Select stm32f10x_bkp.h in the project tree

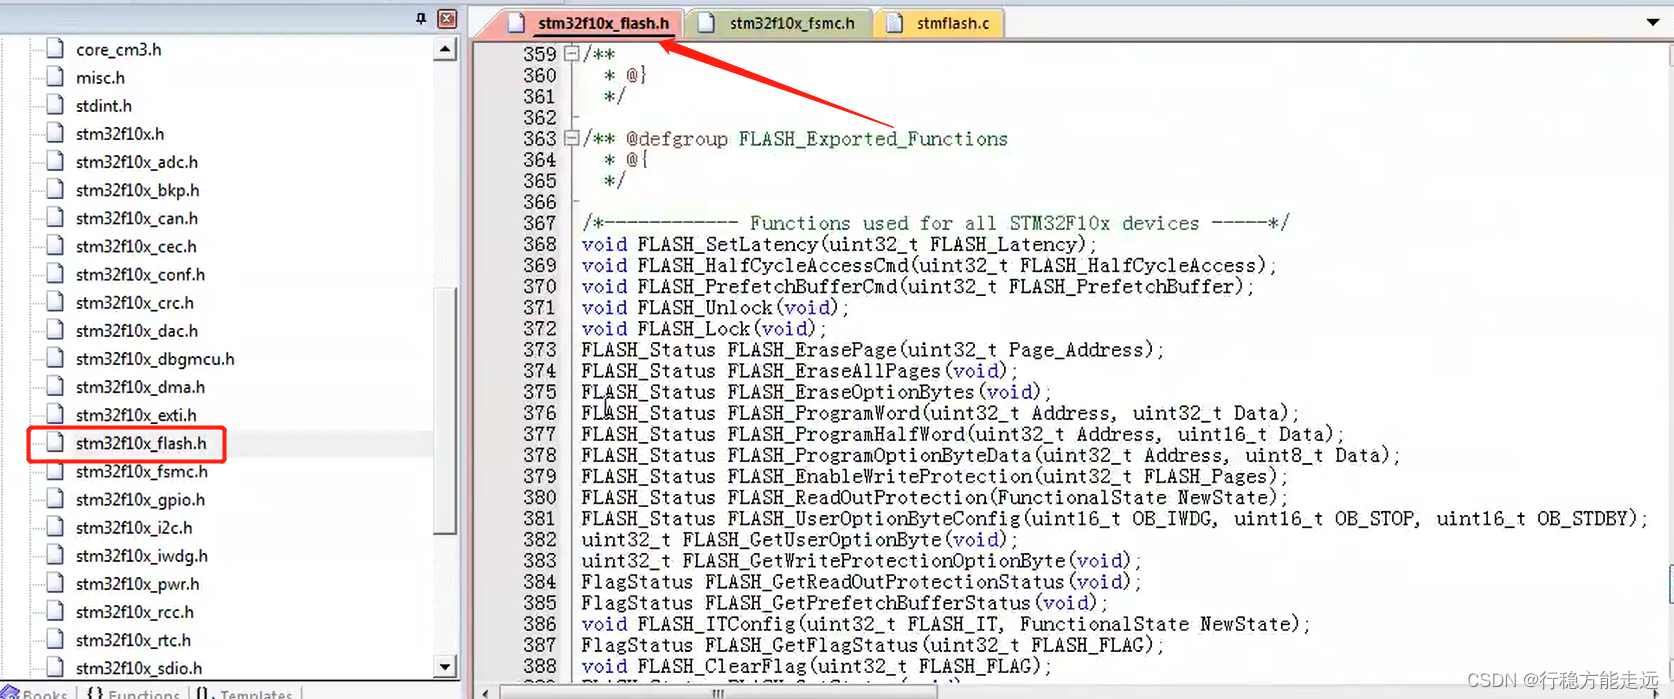coord(137,190)
